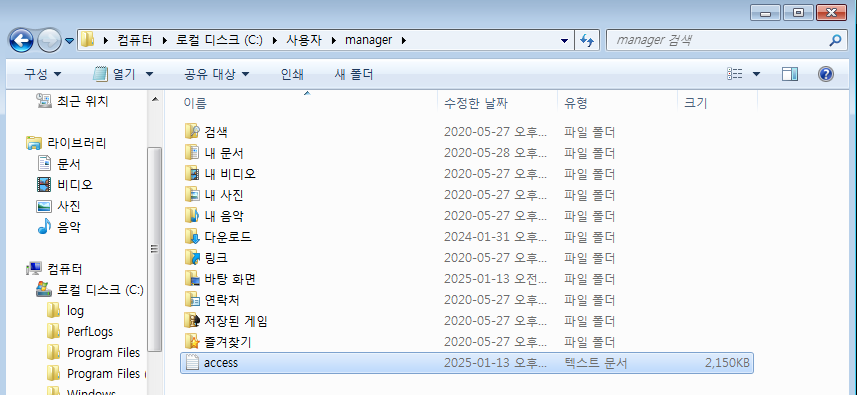857x395 pixels.
Task: Open the 구성 menu
Action: [43, 74]
